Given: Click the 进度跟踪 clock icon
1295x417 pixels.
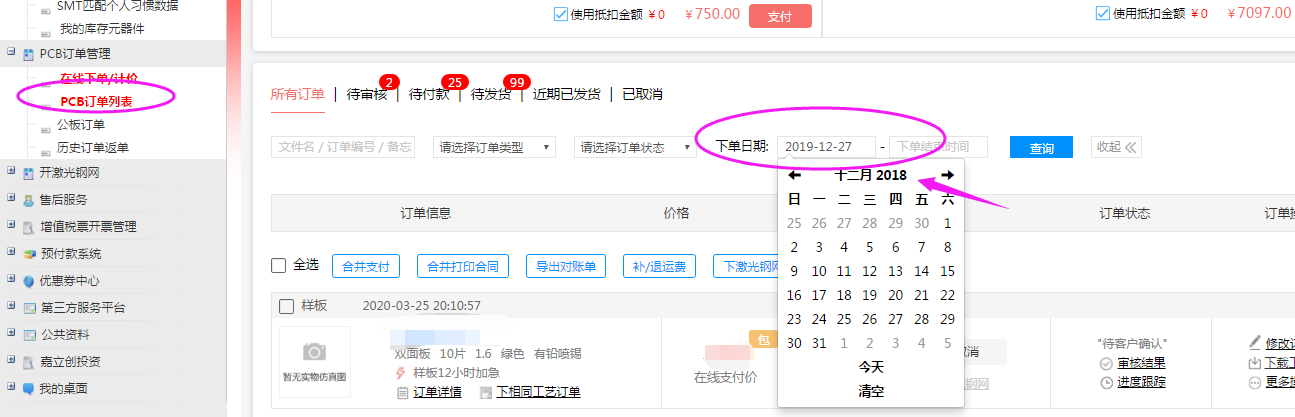Looking at the screenshot, I should tap(1106, 382).
